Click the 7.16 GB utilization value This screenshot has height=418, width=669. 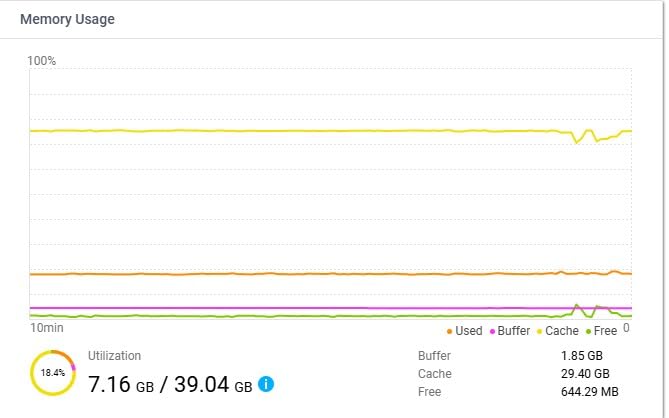(x=121, y=384)
